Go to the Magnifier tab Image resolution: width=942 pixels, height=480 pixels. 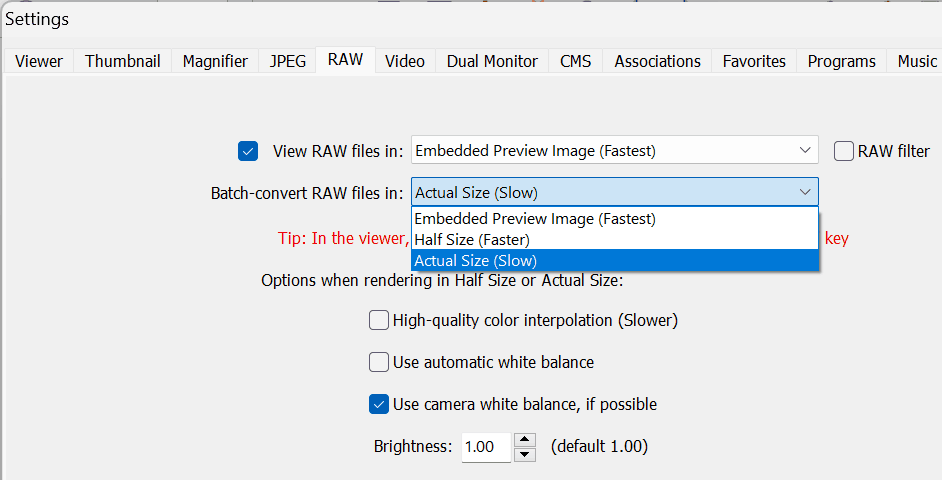click(x=215, y=61)
